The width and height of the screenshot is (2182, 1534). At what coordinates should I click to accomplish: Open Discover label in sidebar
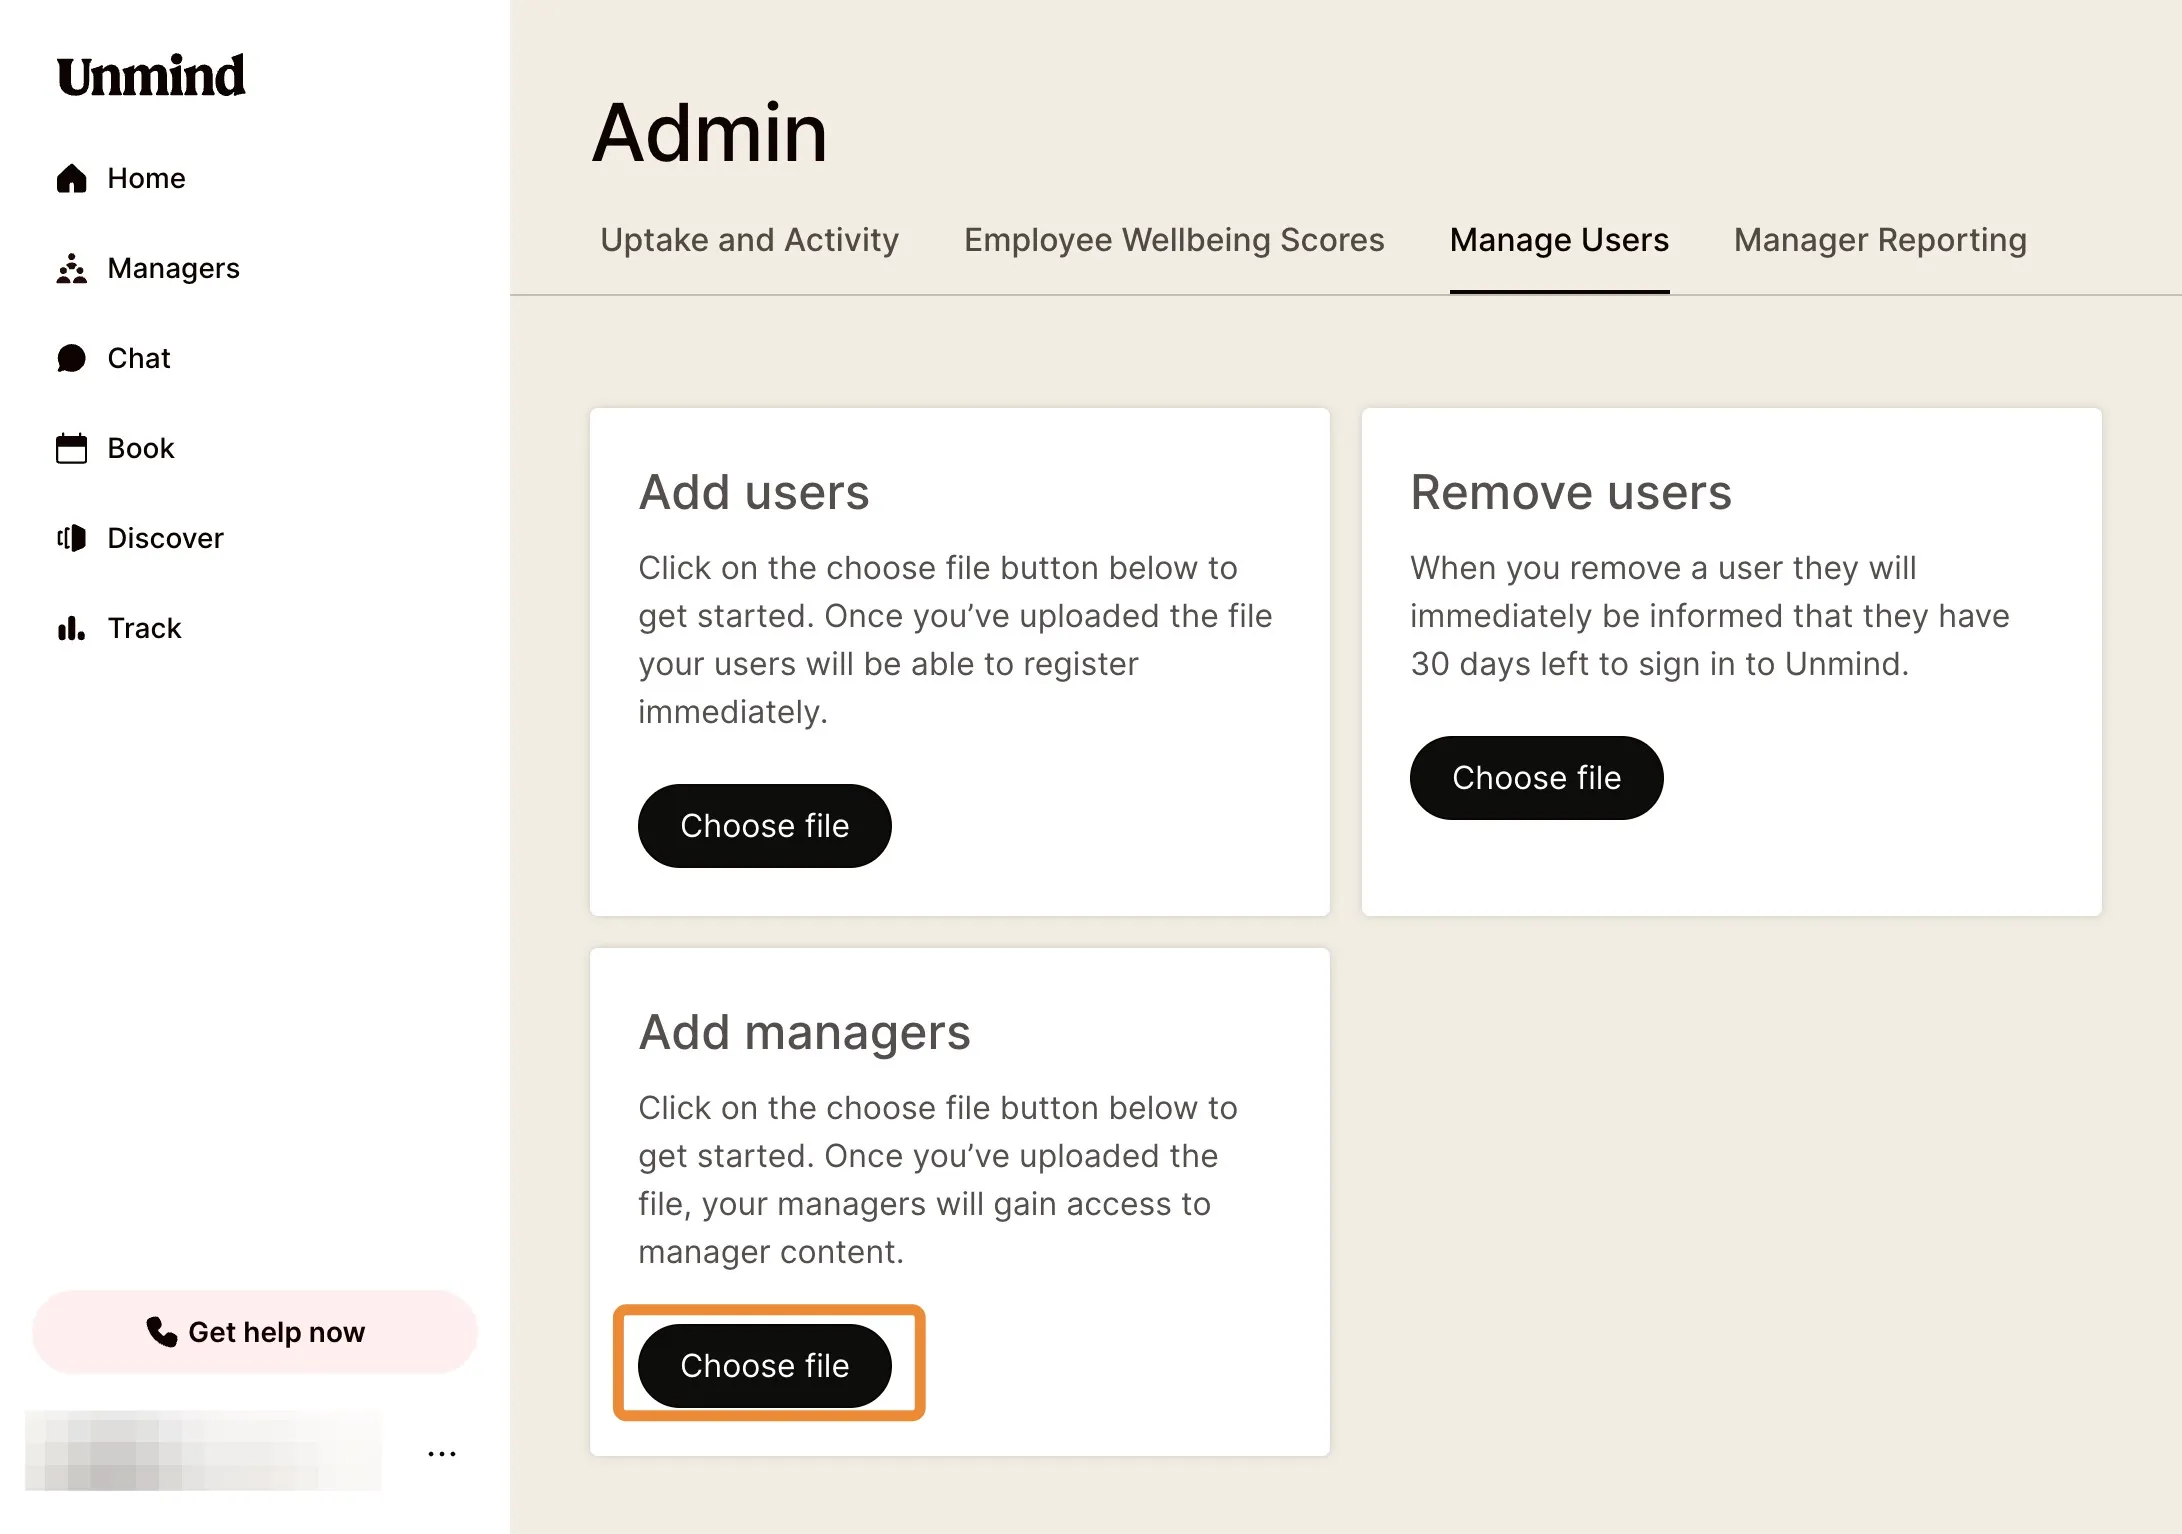point(165,538)
